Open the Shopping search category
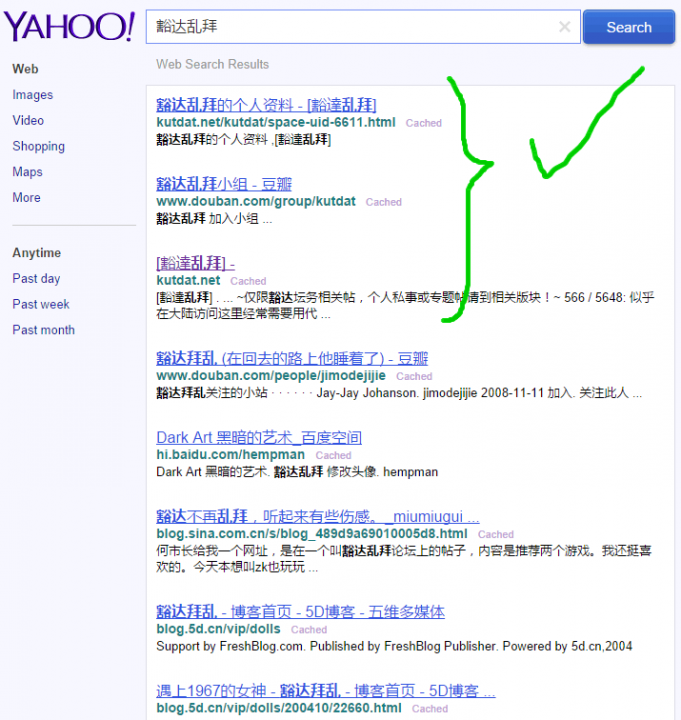 click(38, 146)
